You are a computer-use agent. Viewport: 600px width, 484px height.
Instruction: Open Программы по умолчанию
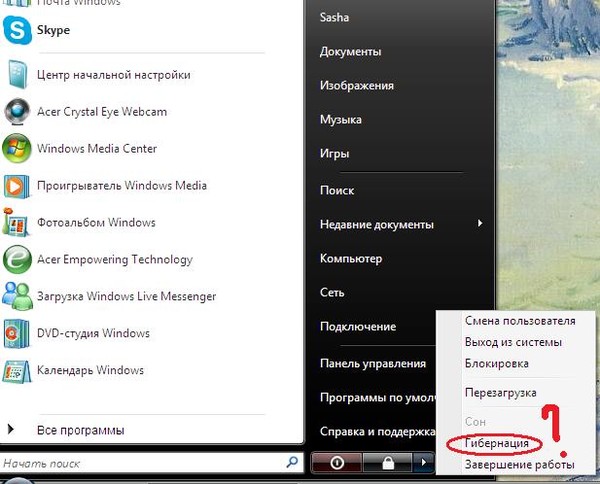pos(377,398)
